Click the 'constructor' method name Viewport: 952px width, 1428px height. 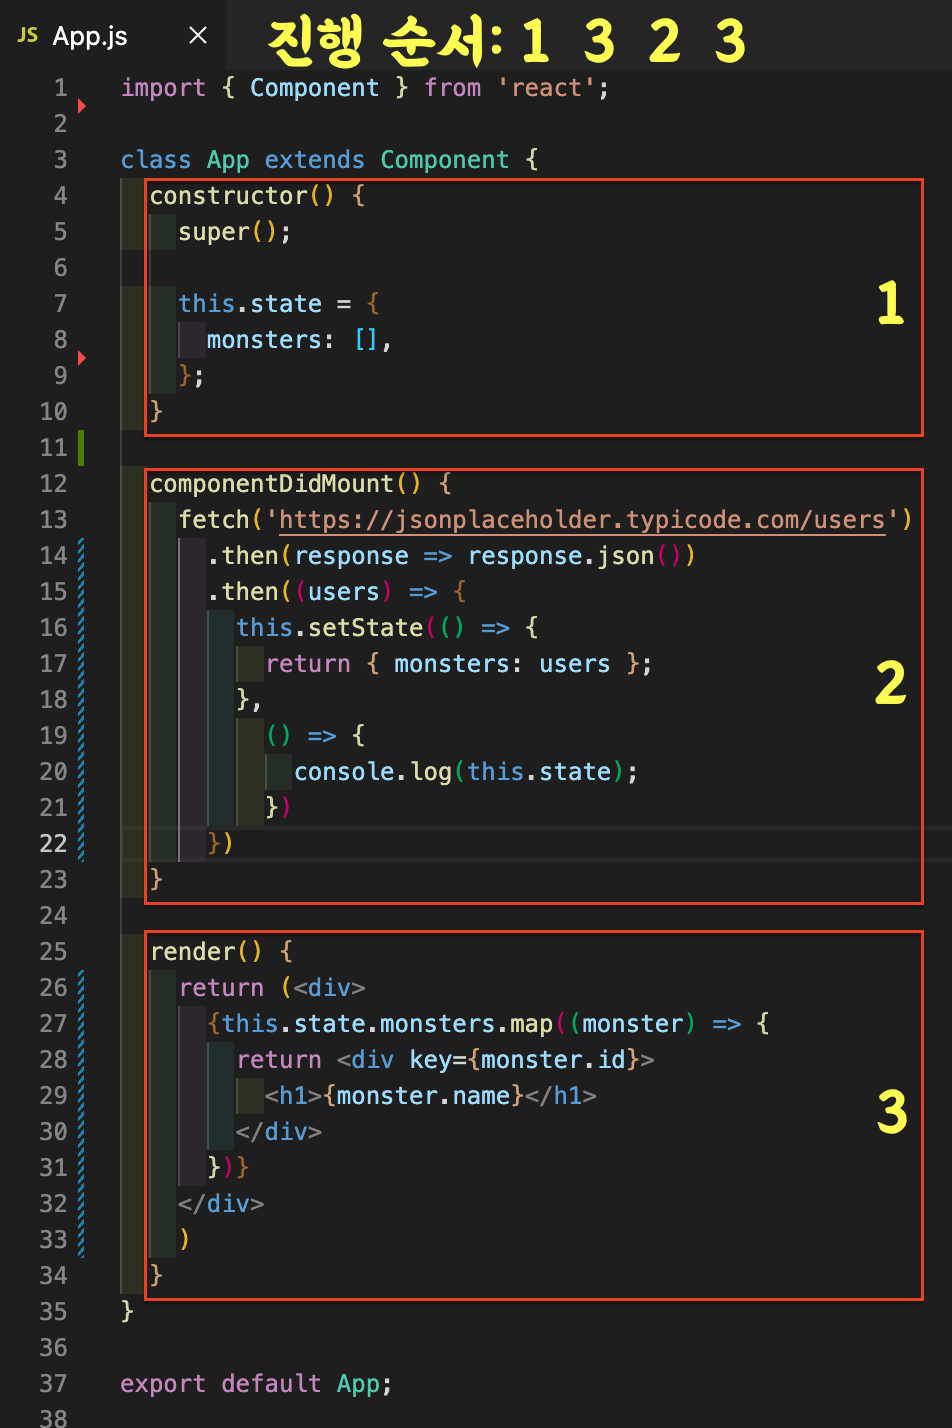pos(229,196)
